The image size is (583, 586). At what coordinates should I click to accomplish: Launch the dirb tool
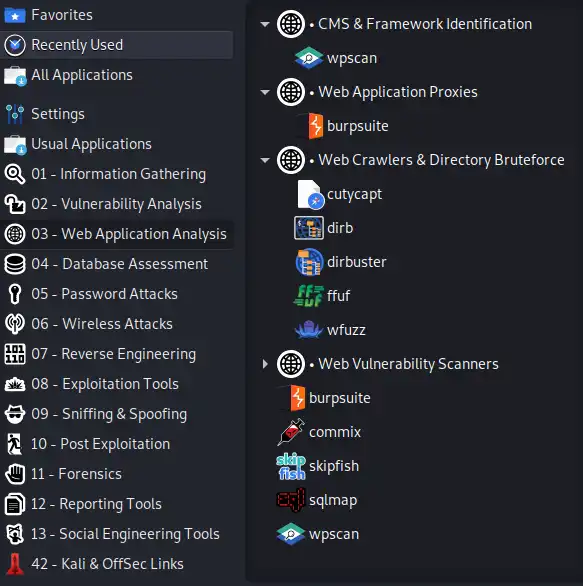(x=324, y=228)
